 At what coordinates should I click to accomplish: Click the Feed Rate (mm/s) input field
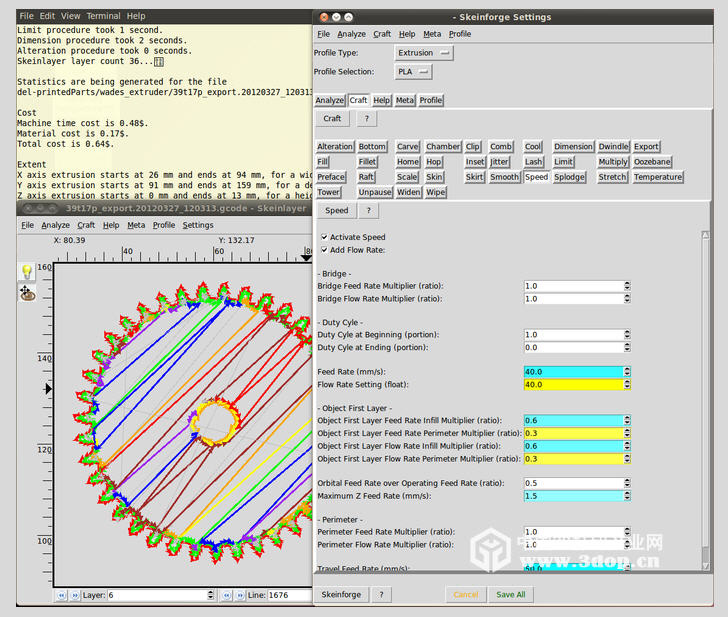[574, 372]
